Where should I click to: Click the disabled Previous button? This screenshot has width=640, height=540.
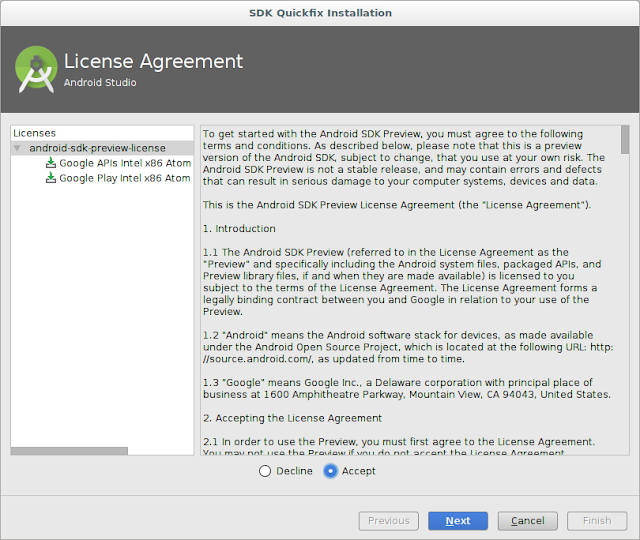389,521
